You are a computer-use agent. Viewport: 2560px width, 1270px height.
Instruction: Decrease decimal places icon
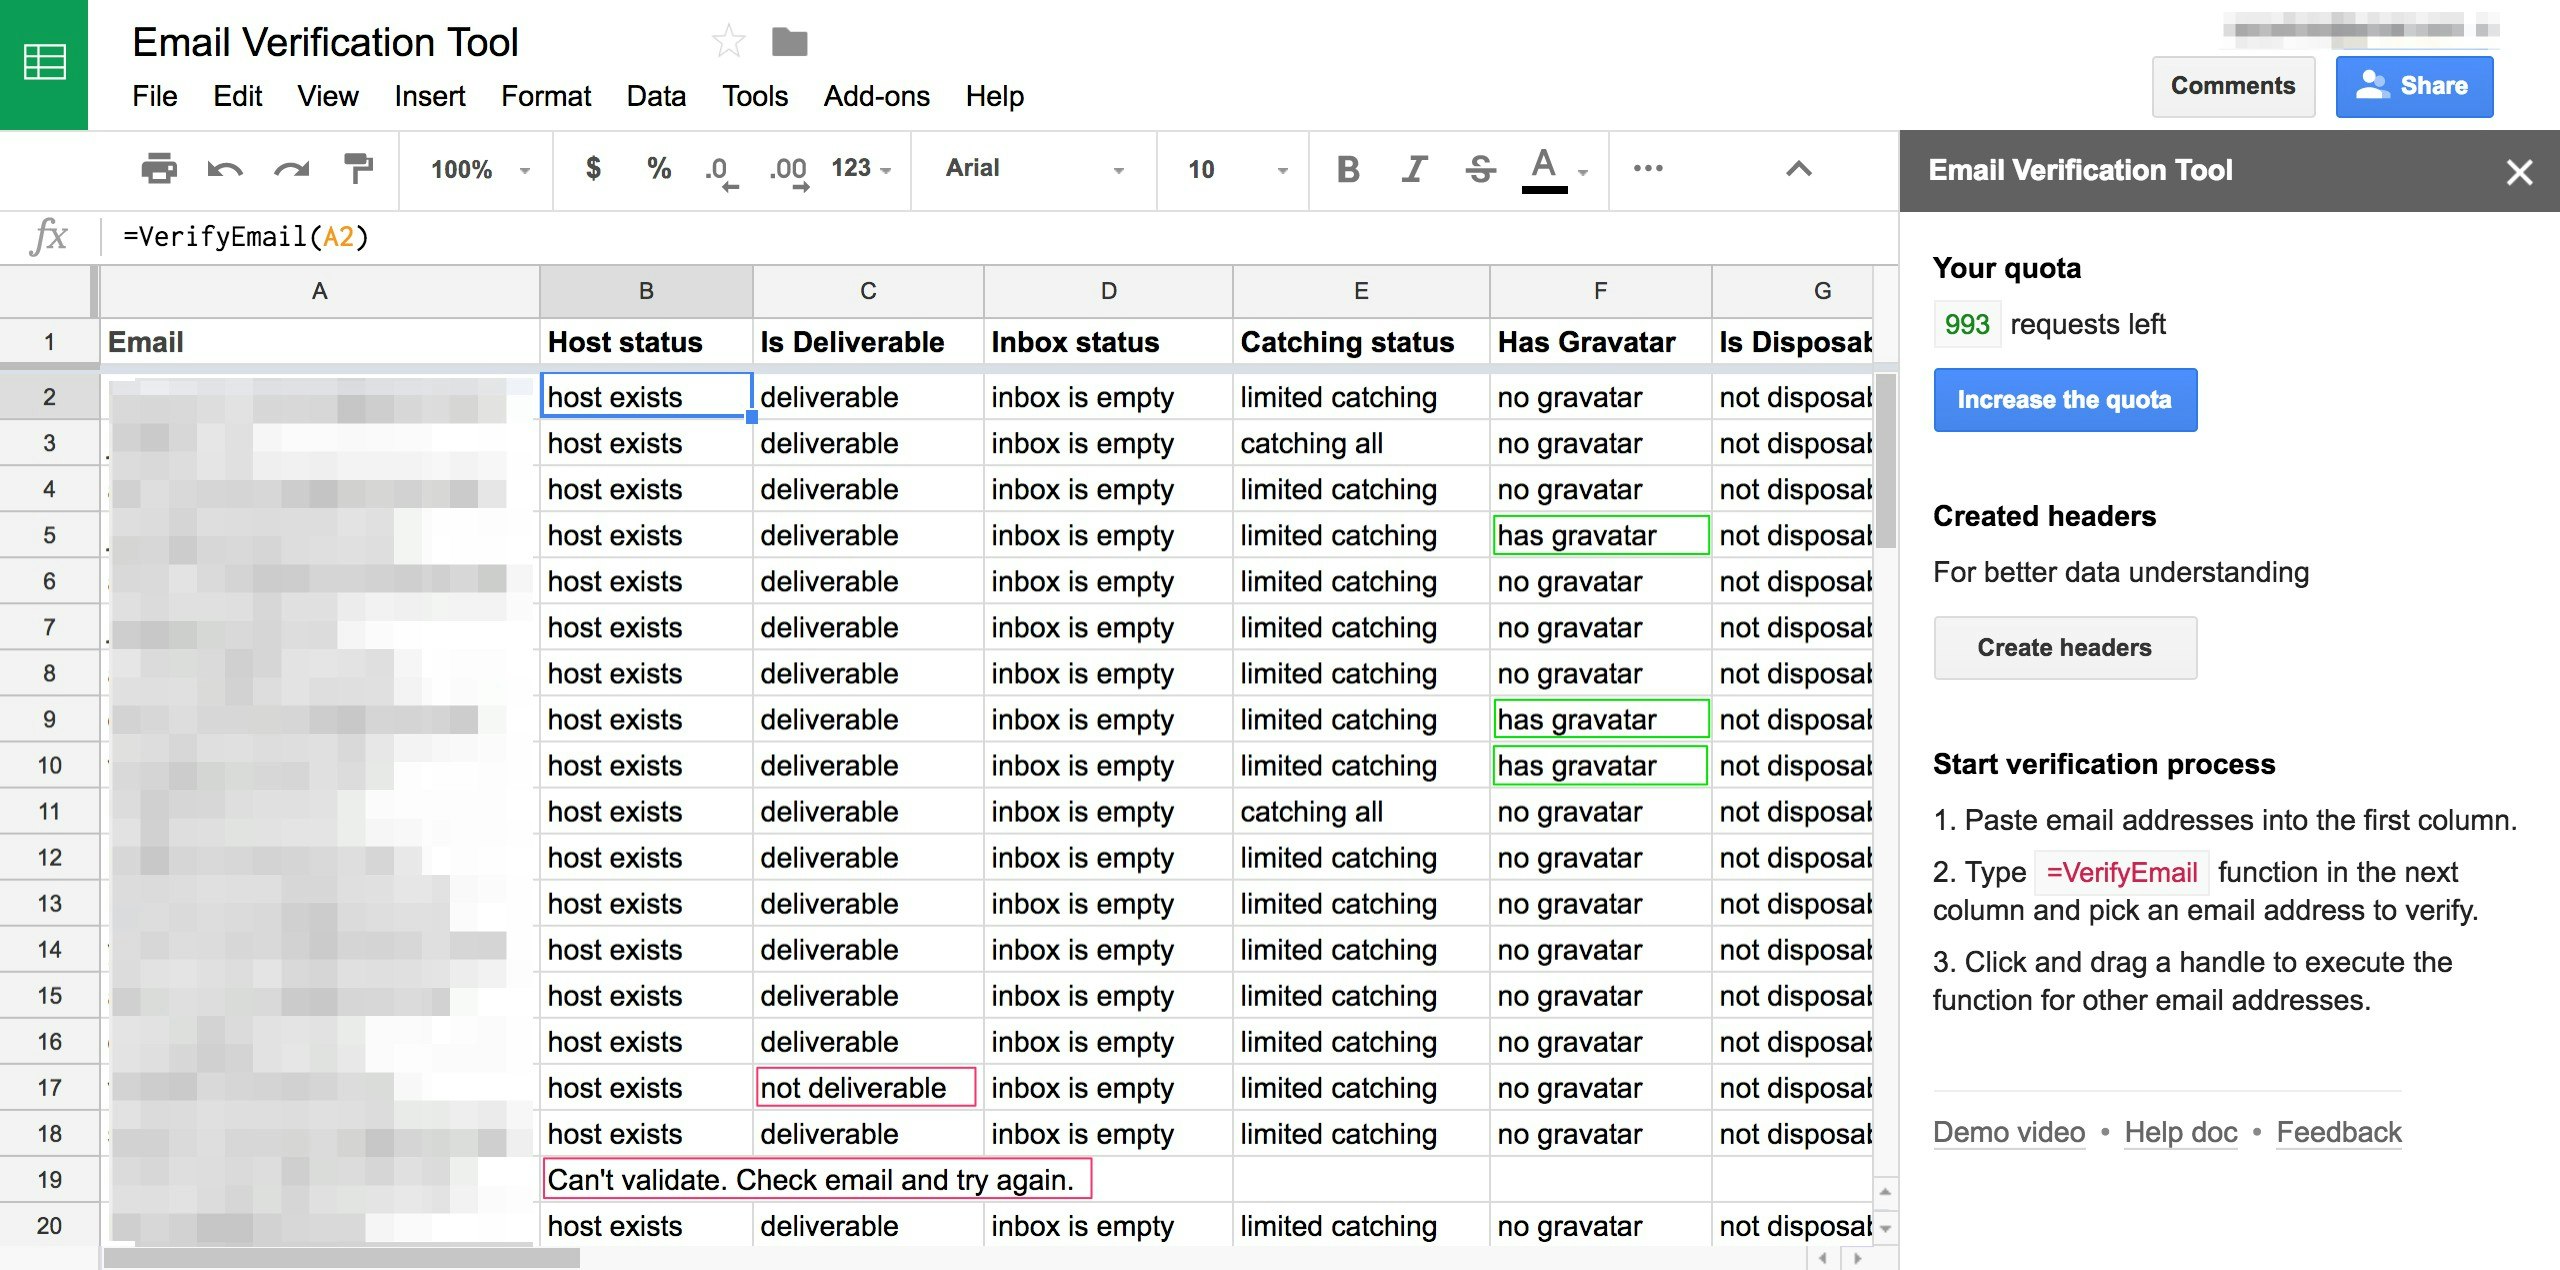pos(721,171)
